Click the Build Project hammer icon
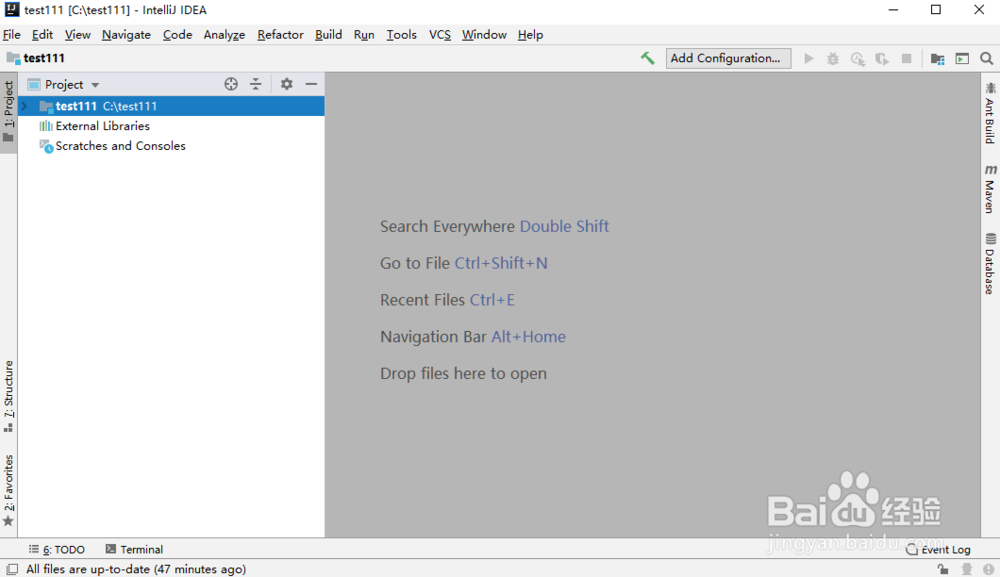 pyautogui.click(x=648, y=58)
